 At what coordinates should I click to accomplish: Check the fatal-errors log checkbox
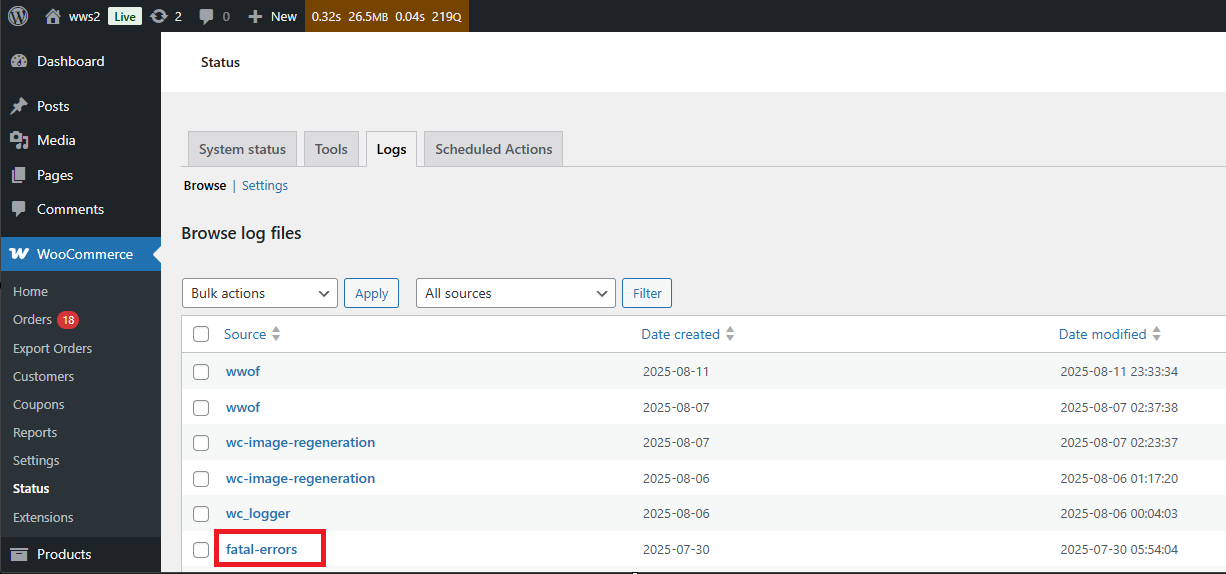point(201,550)
